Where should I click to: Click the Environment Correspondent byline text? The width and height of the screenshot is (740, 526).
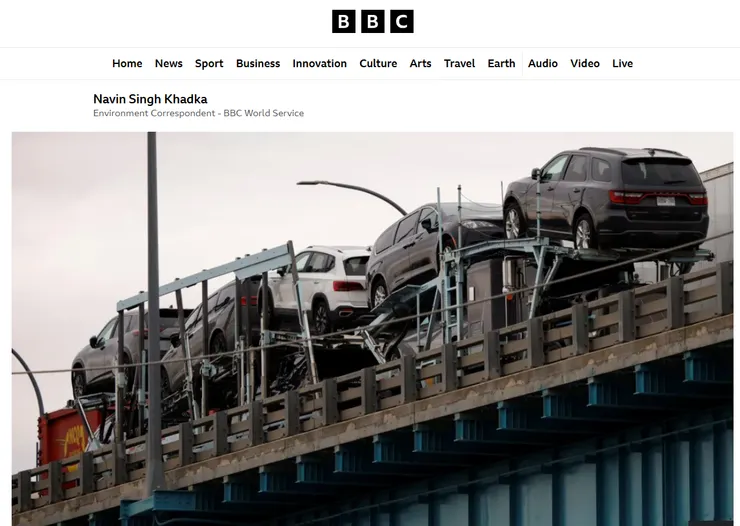point(198,113)
